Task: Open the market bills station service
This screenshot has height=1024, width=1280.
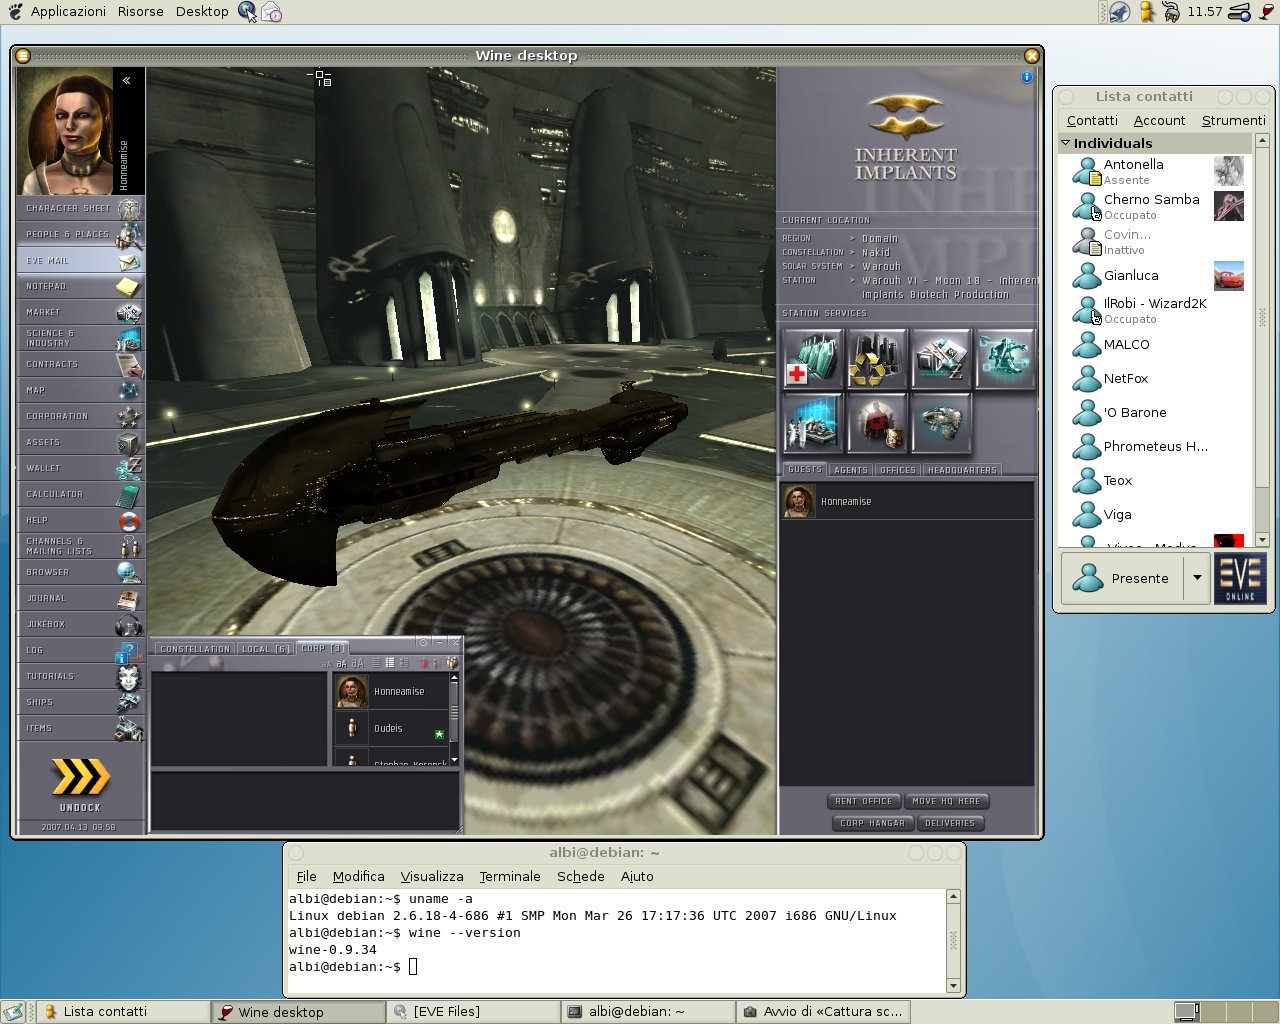Action: click(x=940, y=358)
